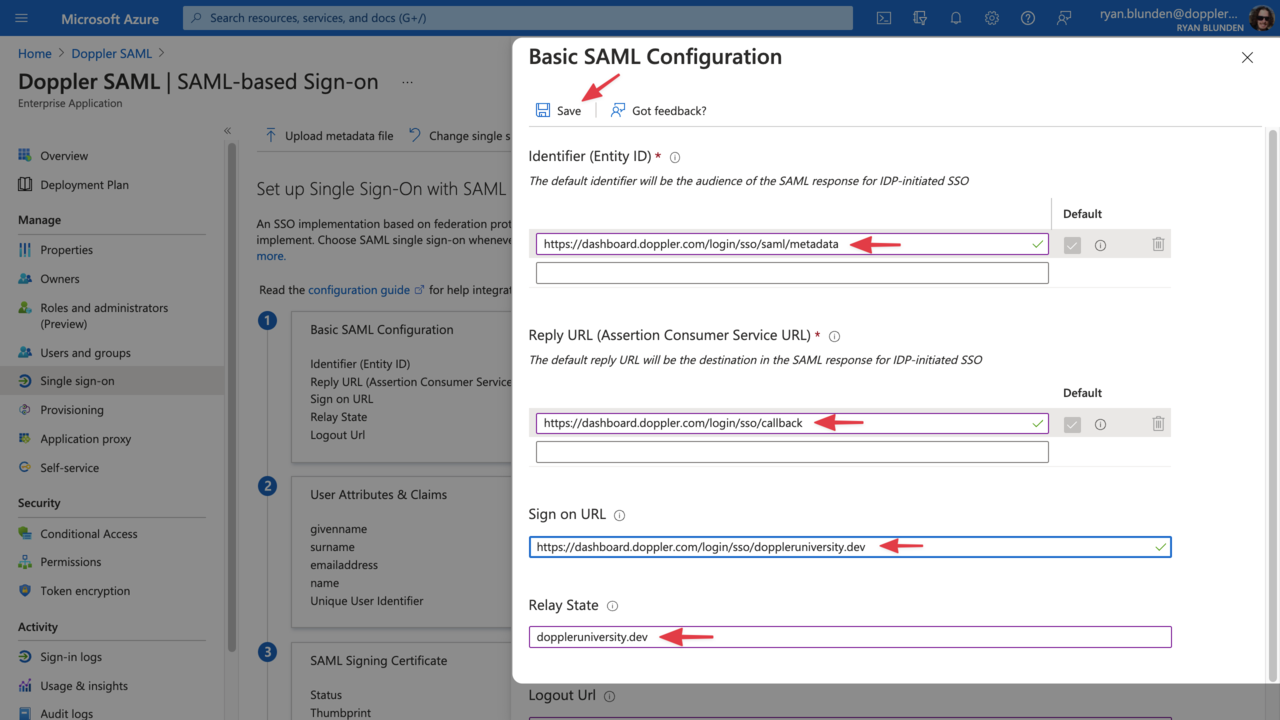
Task: Click the Got feedback person icon
Action: pyautogui.click(x=618, y=110)
